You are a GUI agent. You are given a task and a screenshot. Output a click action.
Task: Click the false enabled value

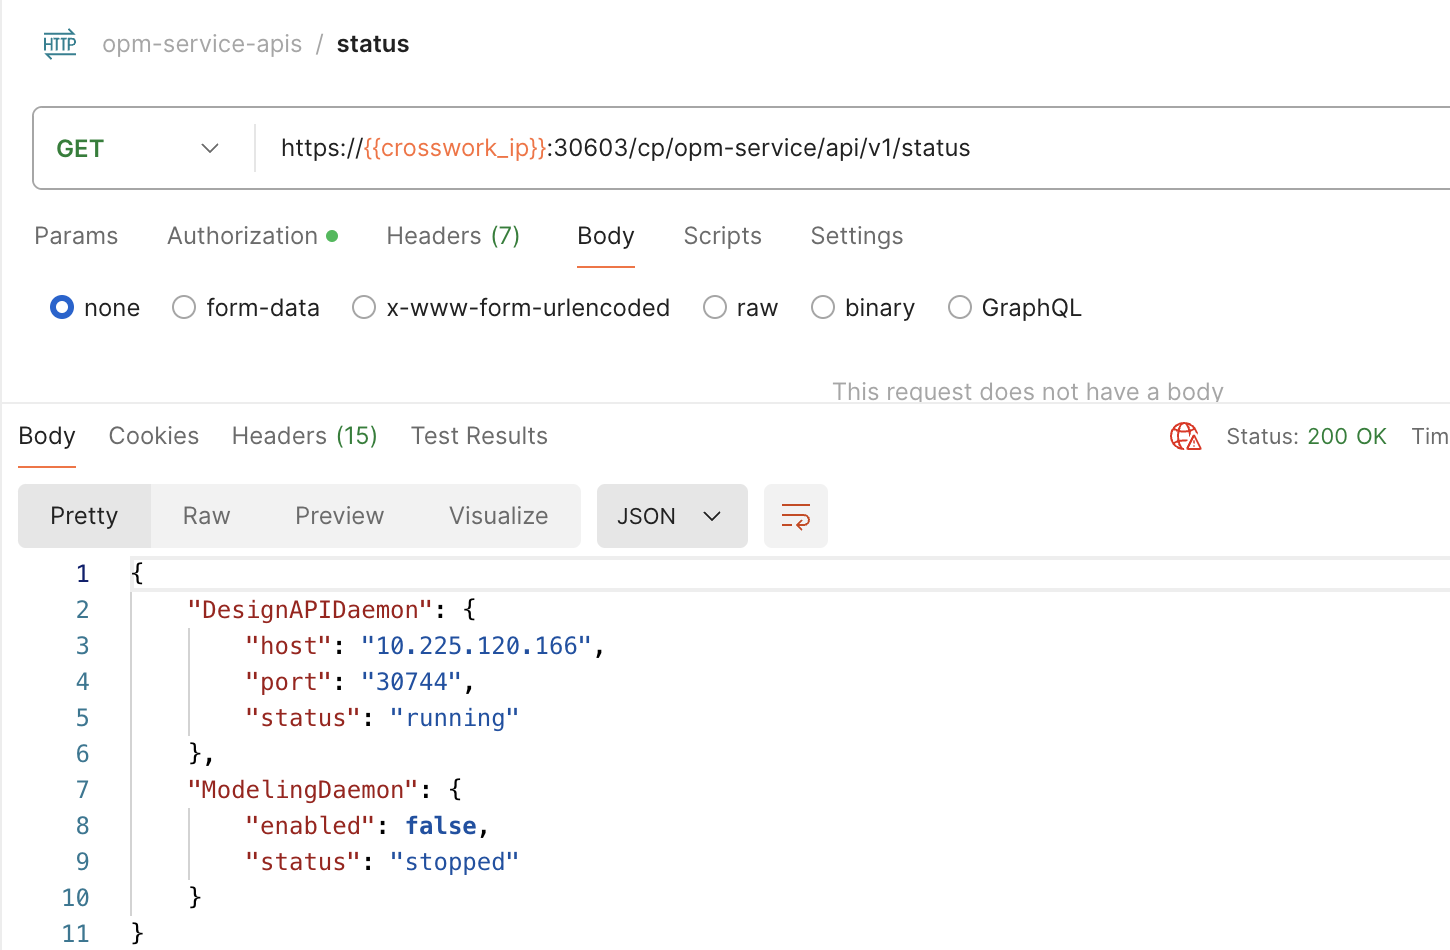[x=441, y=826]
